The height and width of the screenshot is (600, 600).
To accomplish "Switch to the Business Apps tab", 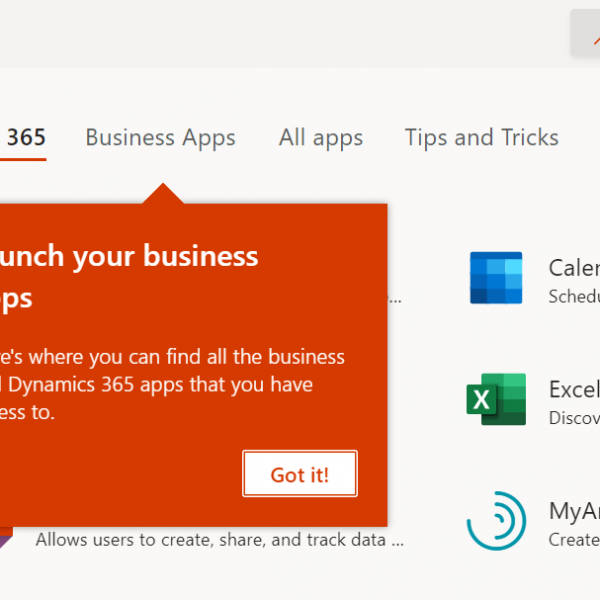I will (160, 138).
